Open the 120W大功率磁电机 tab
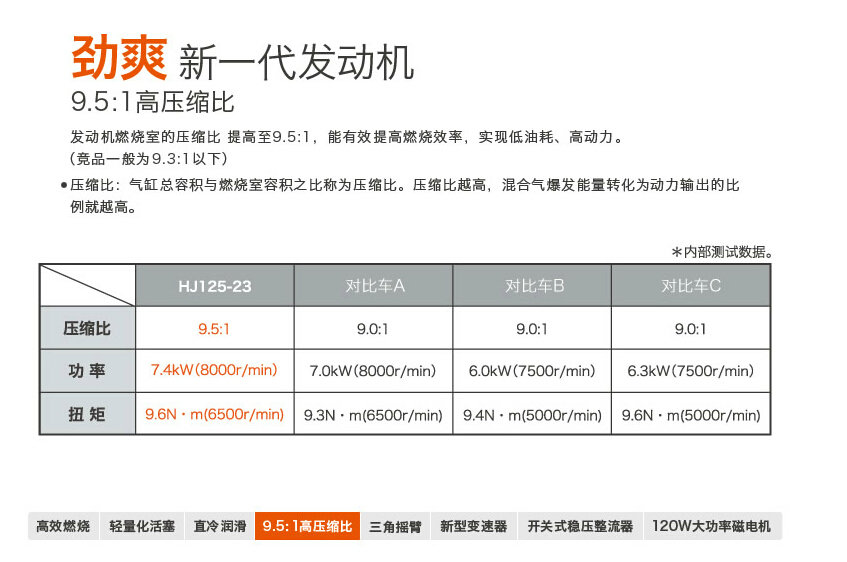847x562 pixels. coord(712,526)
